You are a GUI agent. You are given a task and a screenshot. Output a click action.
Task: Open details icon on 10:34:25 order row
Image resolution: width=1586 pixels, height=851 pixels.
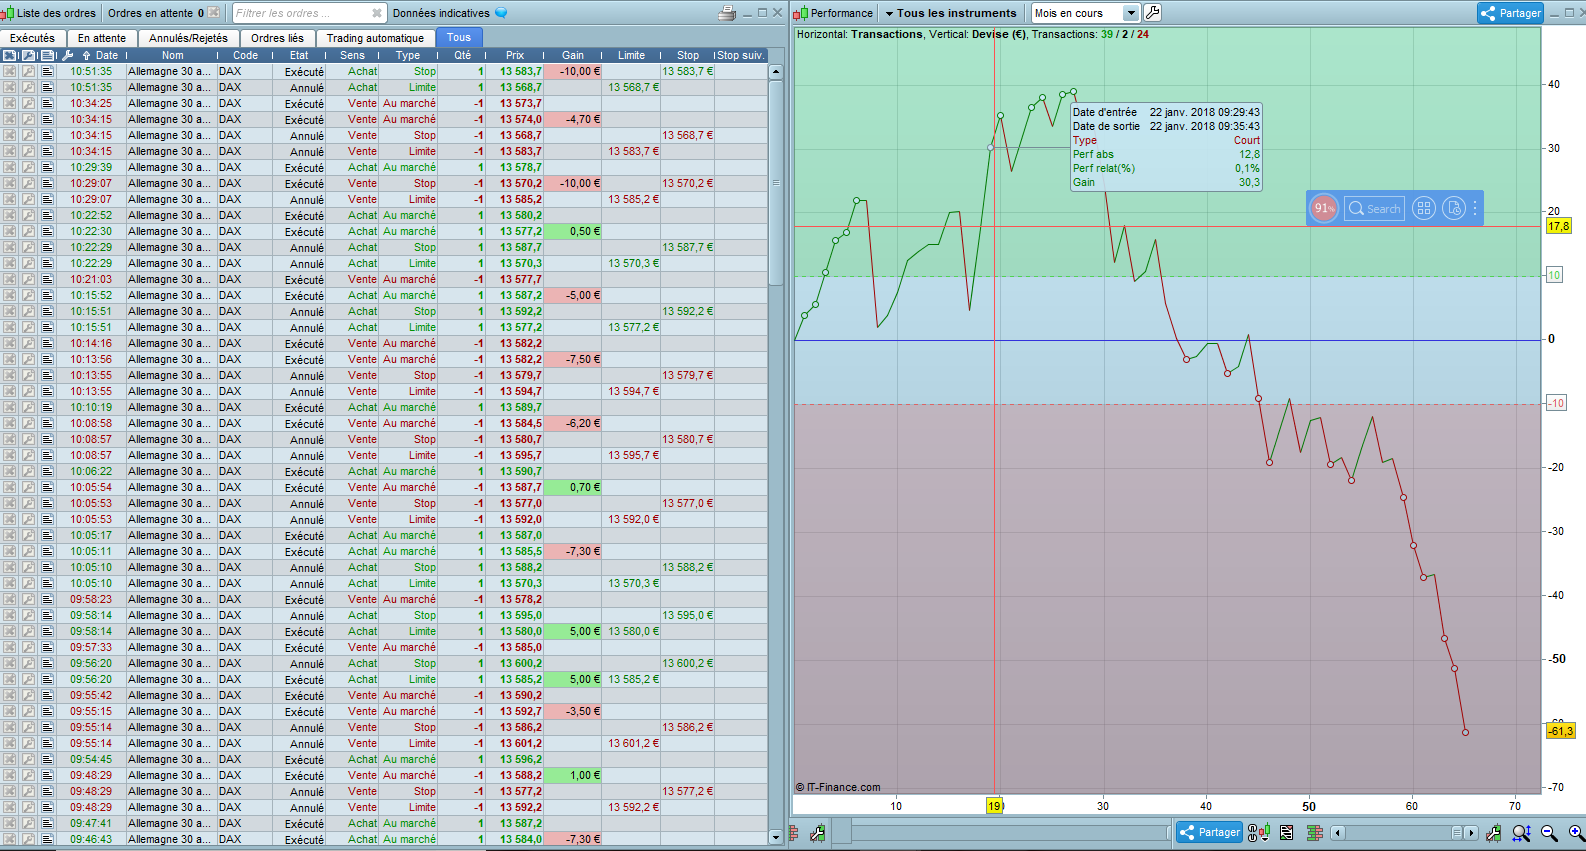[47, 103]
